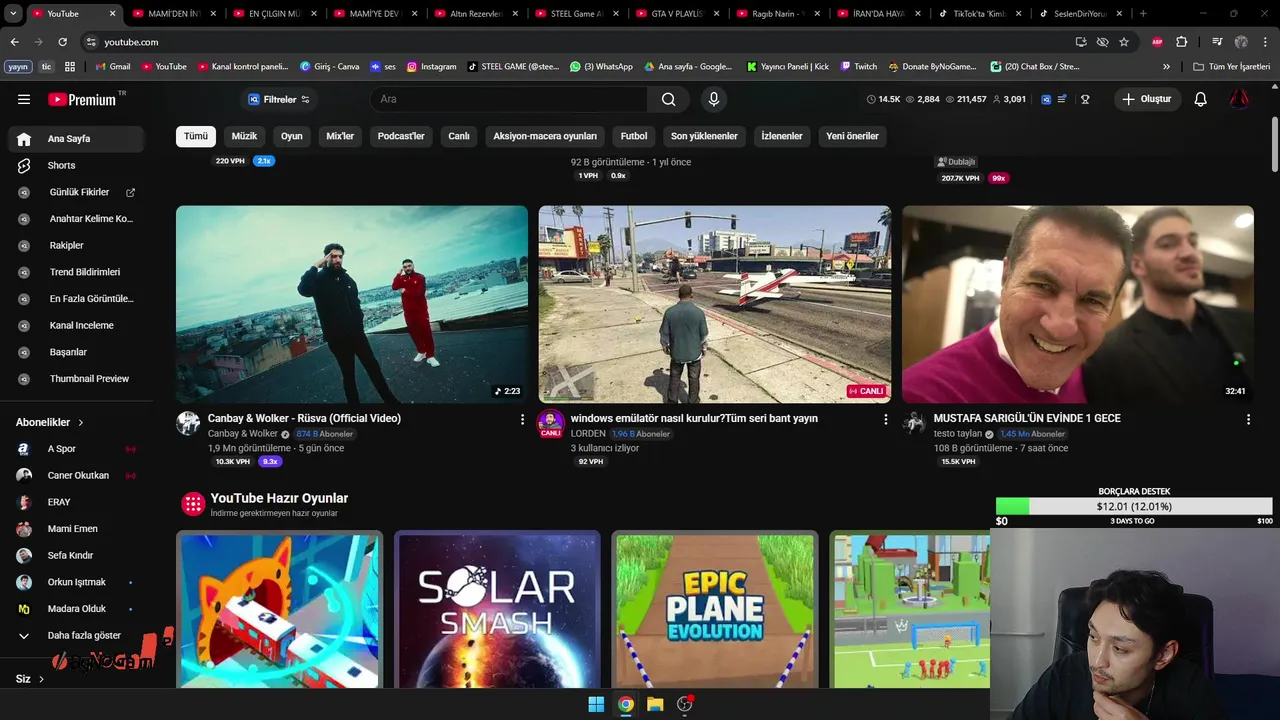Switch to Altın Rezervleri browser tab
1280x720 pixels.
click(477, 14)
